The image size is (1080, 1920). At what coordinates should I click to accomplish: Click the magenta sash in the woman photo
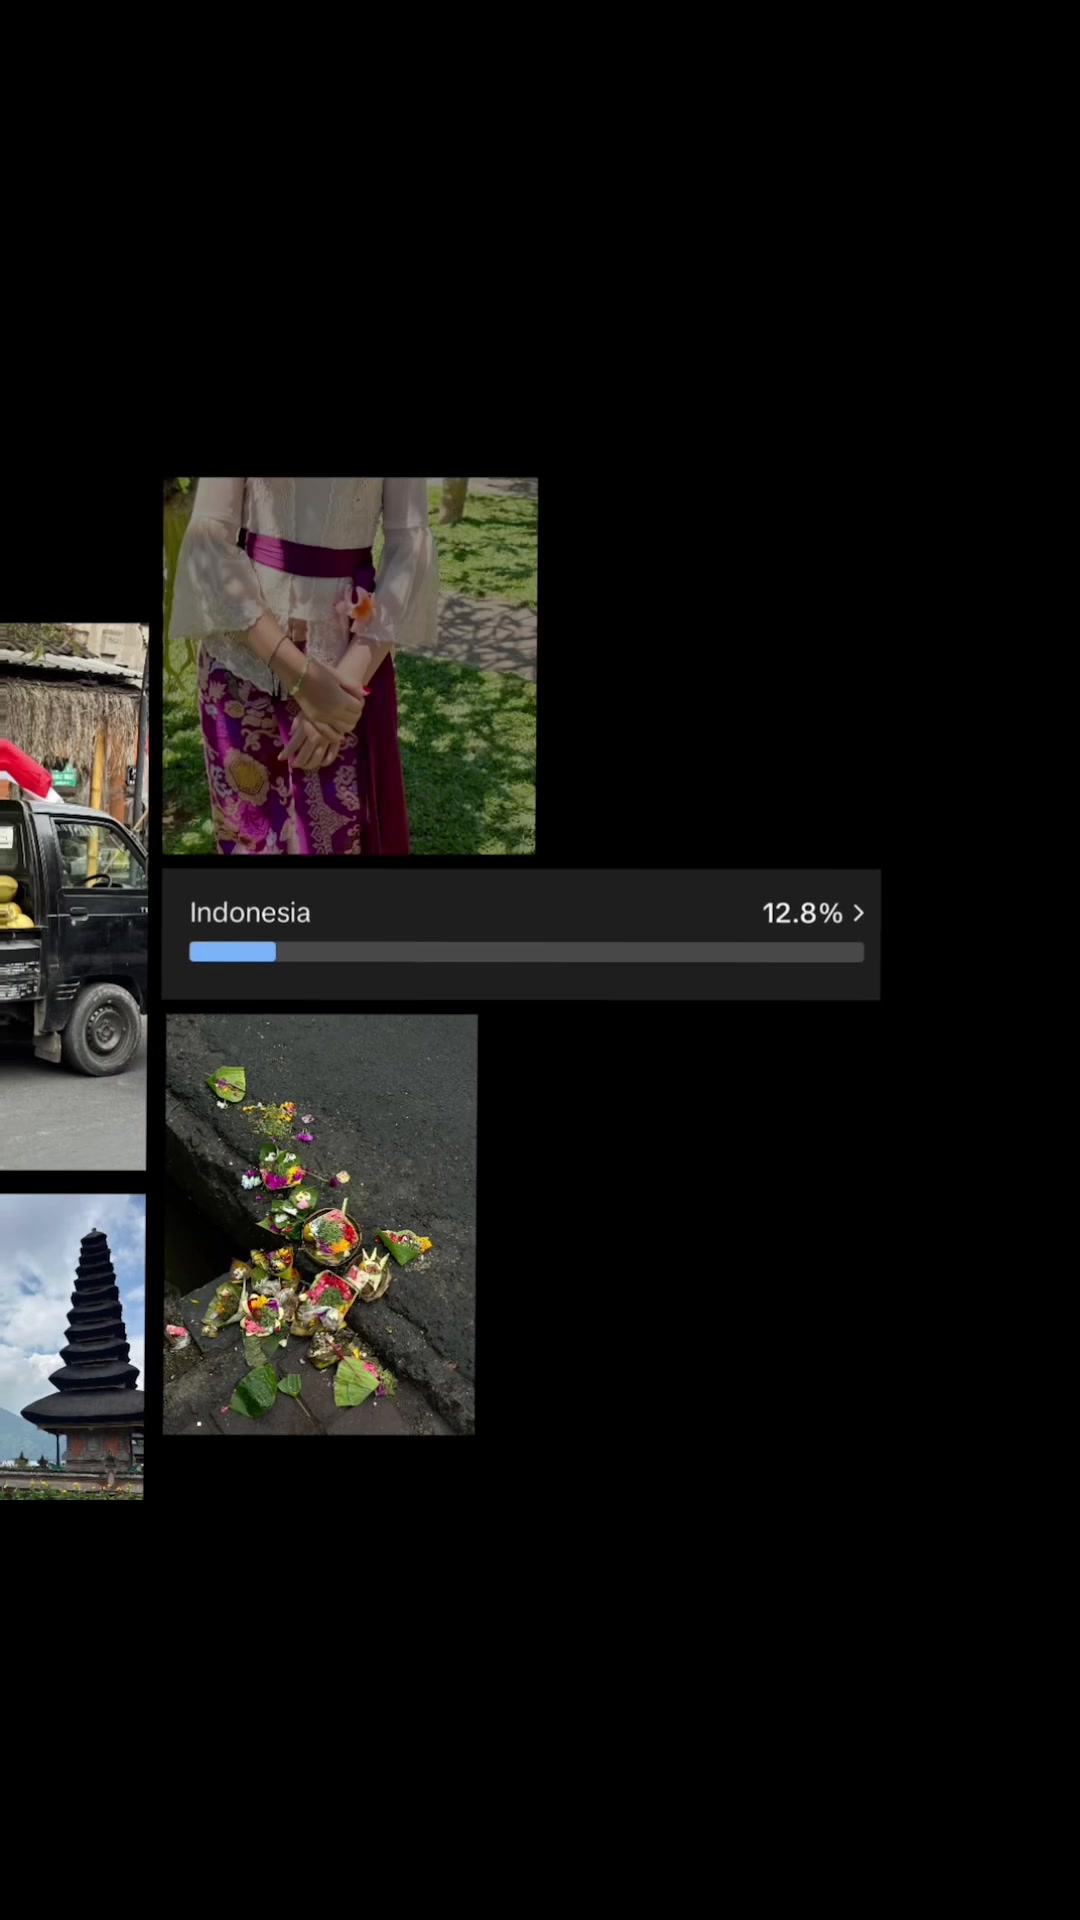click(x=305, y=556)
